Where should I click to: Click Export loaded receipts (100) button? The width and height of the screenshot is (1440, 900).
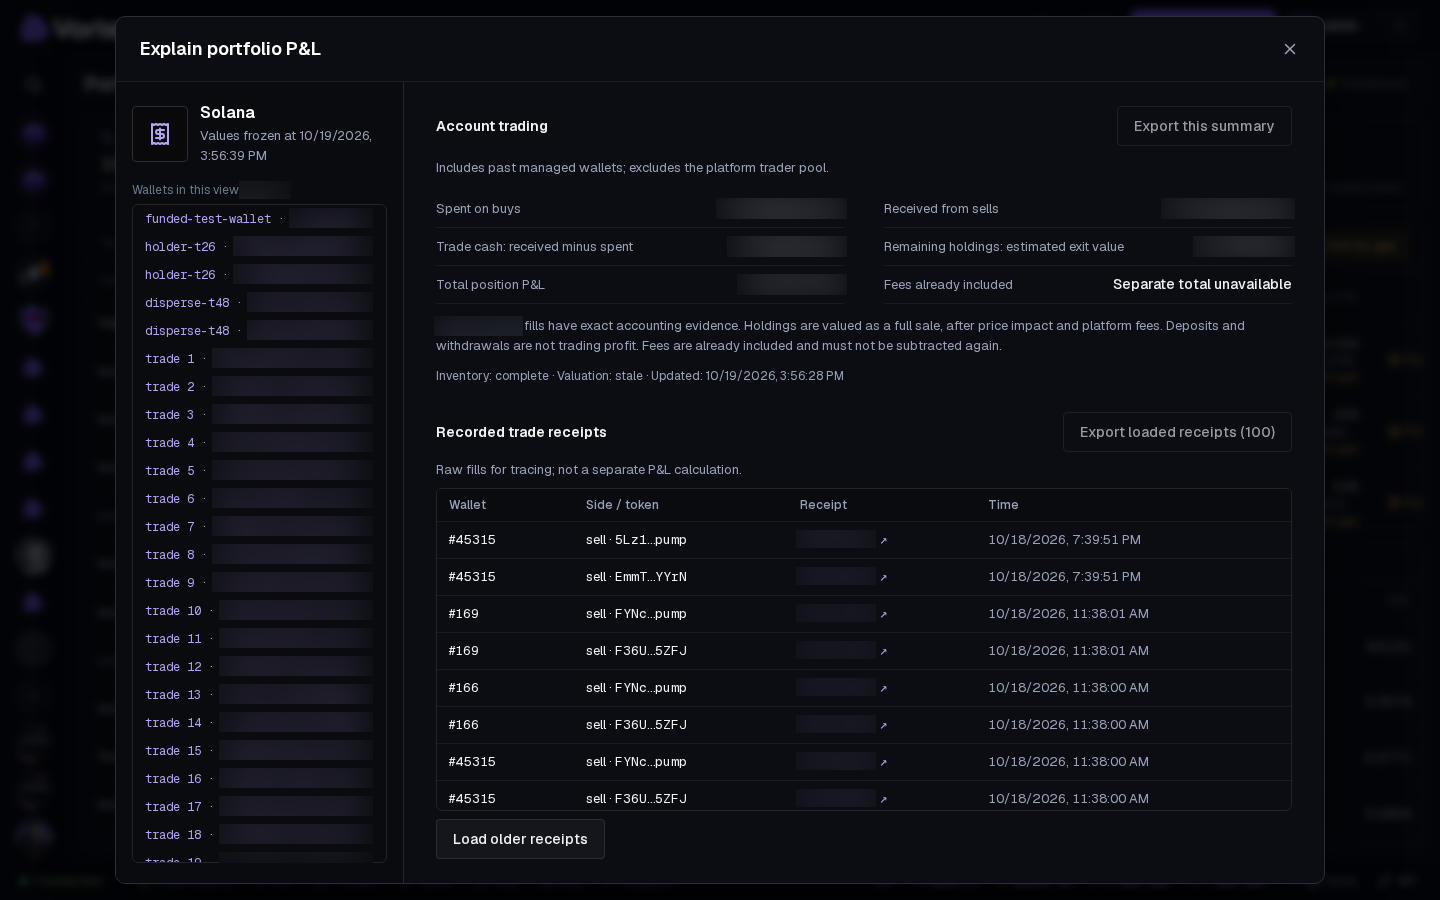tap(1177, 432)
